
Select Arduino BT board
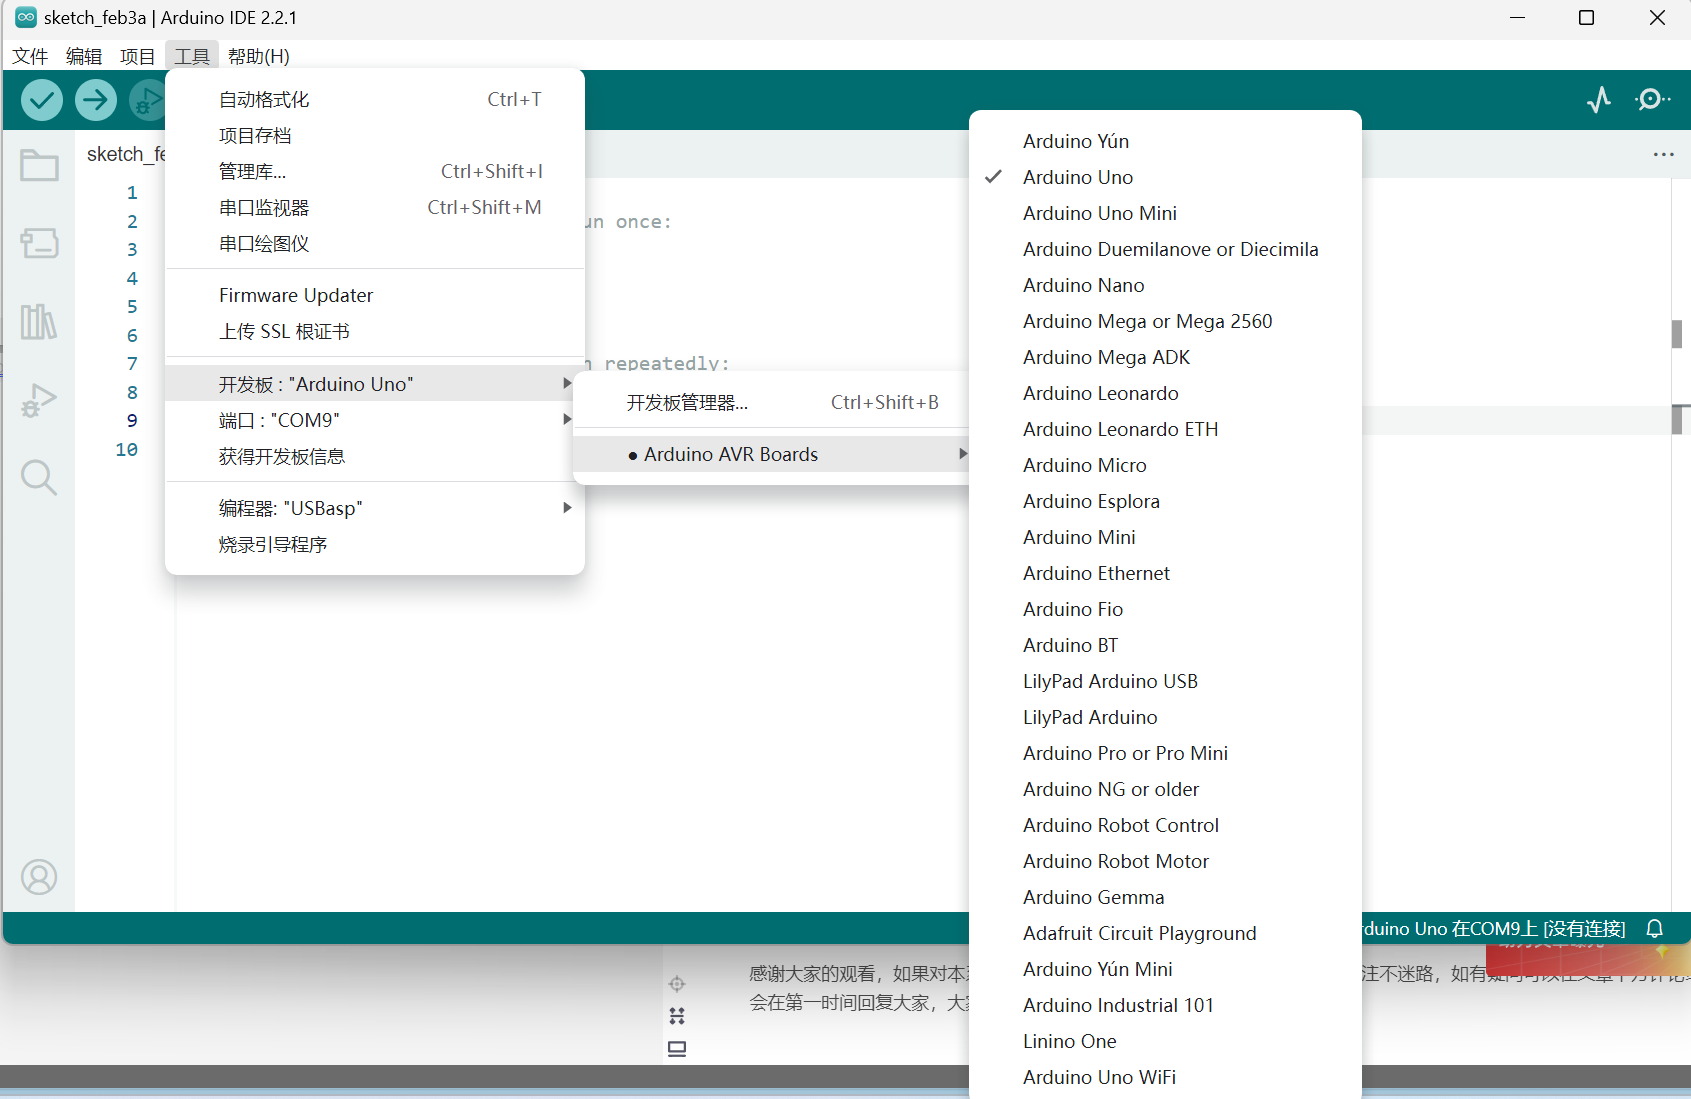[1165, 645]
